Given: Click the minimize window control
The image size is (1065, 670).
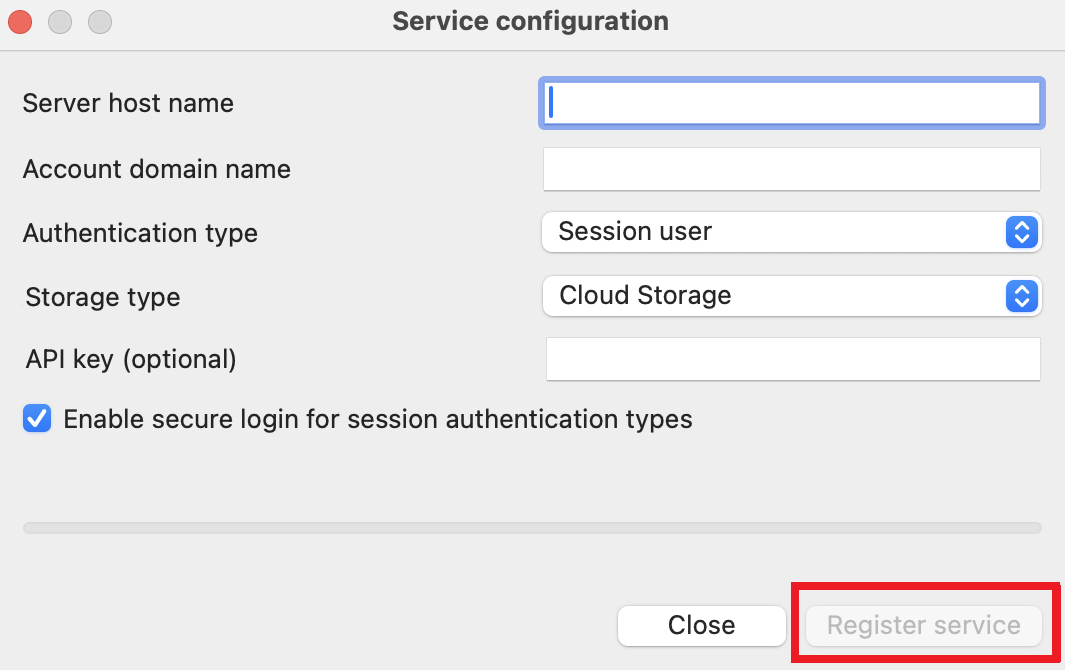Looking at the screenshot, I should 59,20.
